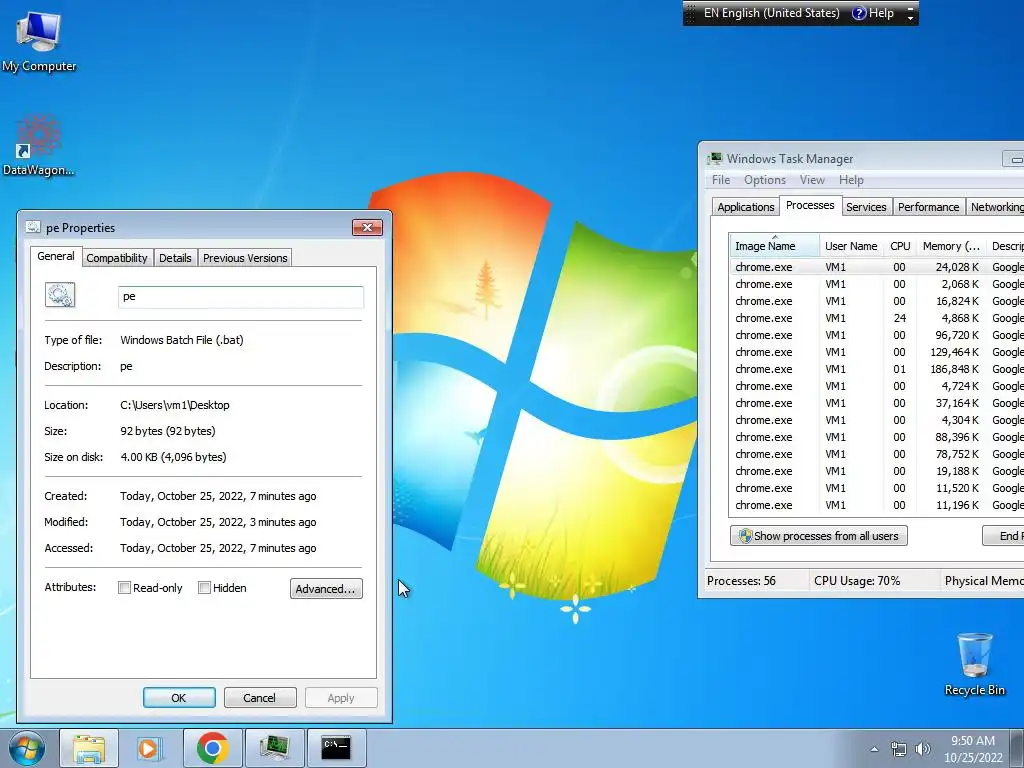Select chrome.exe row using 96,720 K
The height and width of the screenshot is (768, 1024).
876,335
